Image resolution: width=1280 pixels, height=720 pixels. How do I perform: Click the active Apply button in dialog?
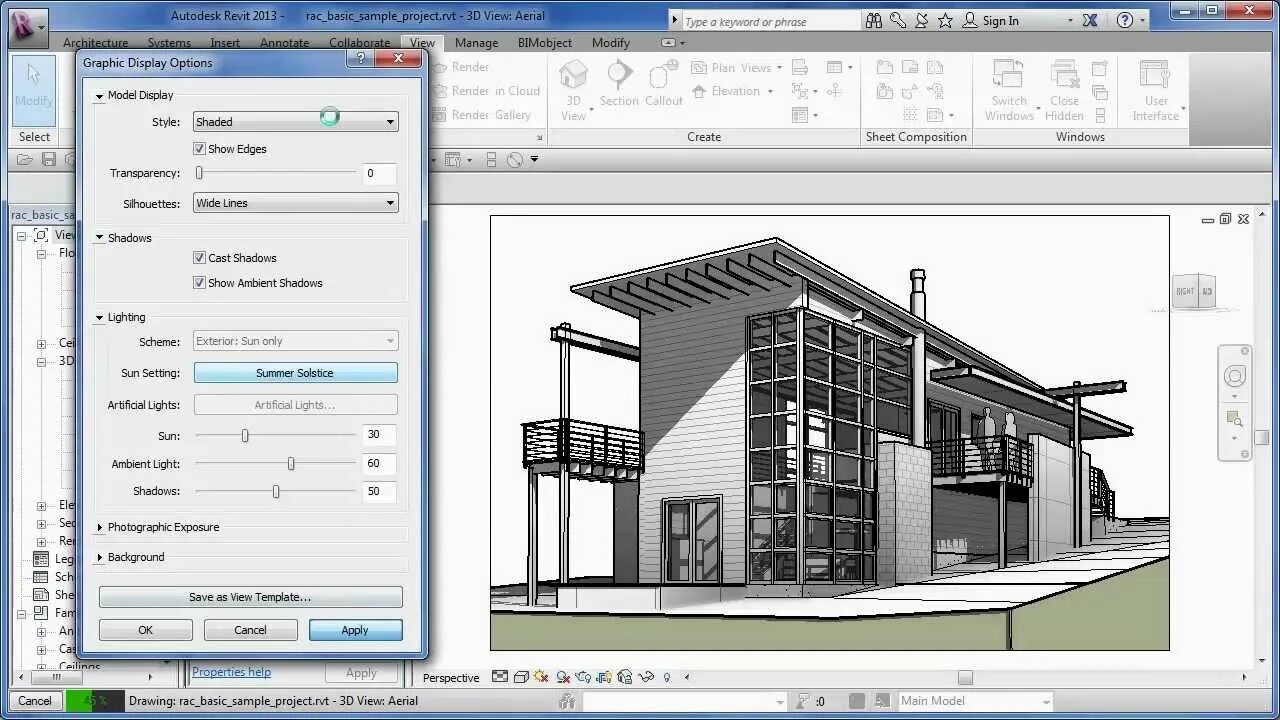tap(355, 630)
